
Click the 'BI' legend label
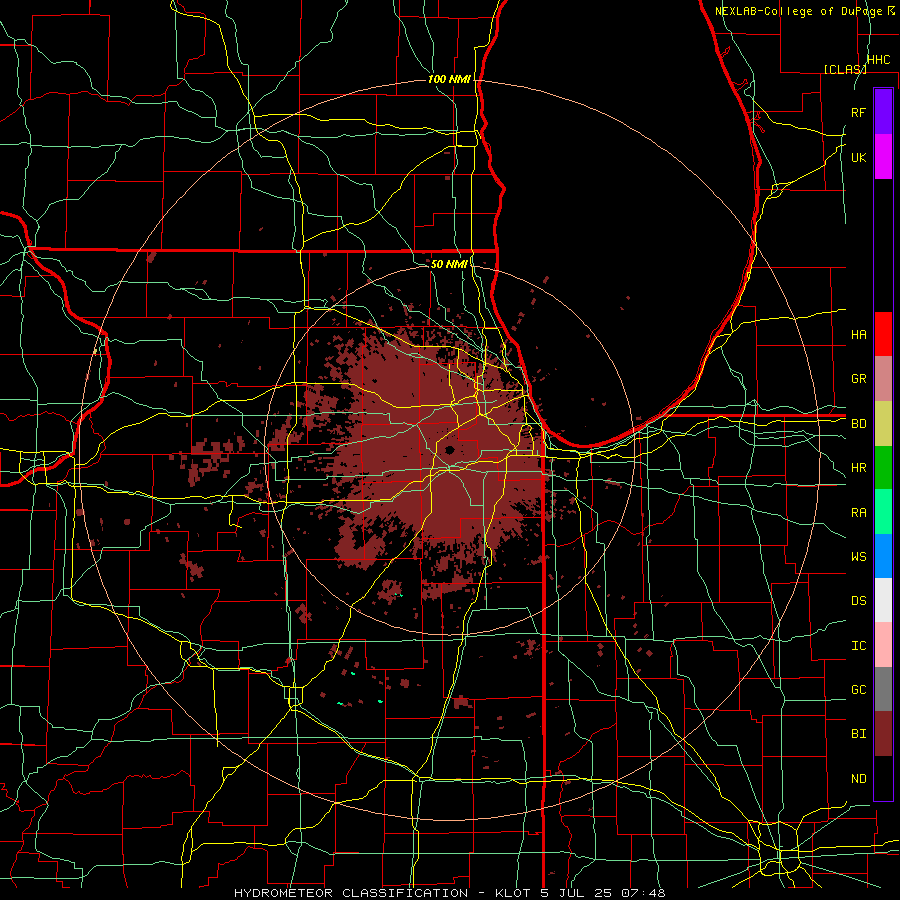pos(858,734)
